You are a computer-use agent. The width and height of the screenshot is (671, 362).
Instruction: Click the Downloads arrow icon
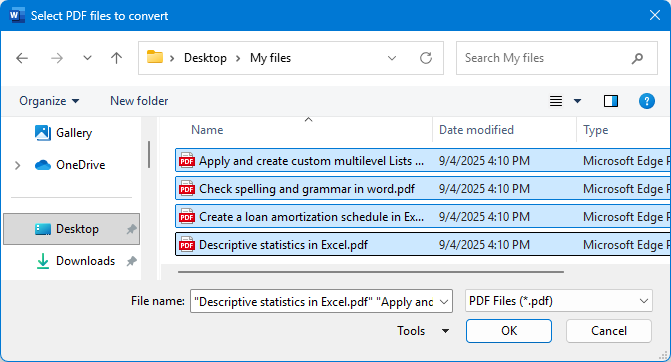43,261
